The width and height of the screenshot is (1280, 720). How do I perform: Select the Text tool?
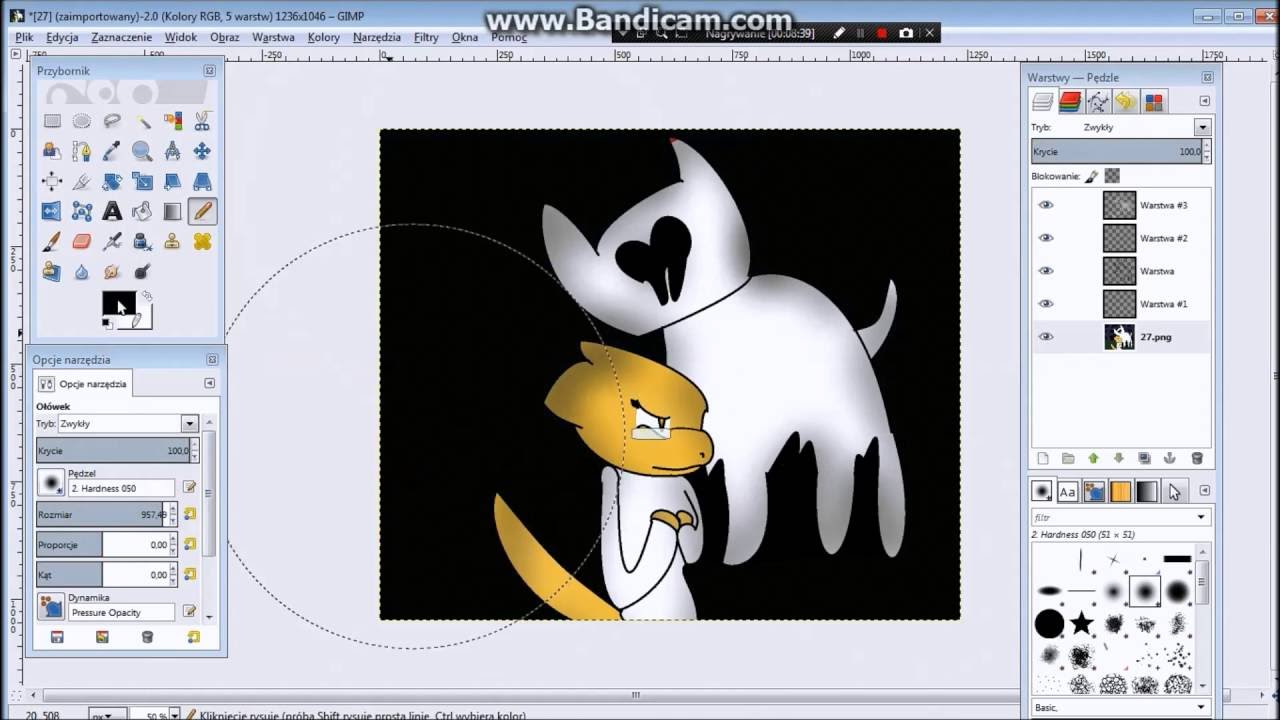pyautogui.click(x=112, y=211)
